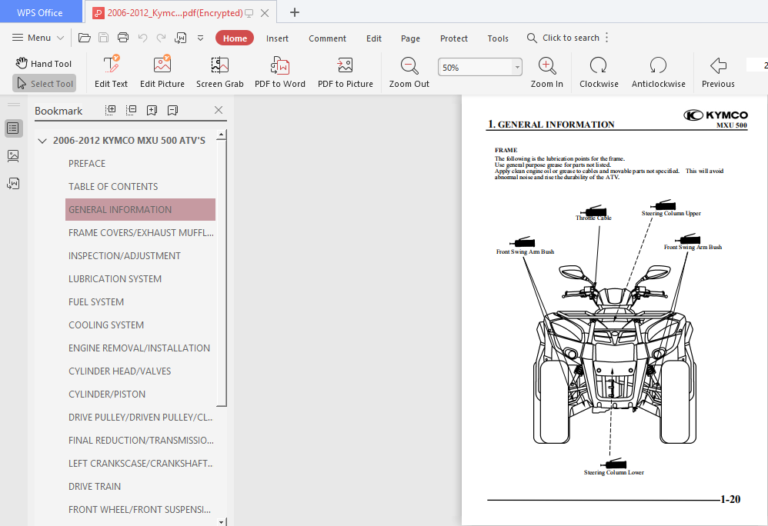Click the PDF to Picture converter

click(x=345, y=72)
